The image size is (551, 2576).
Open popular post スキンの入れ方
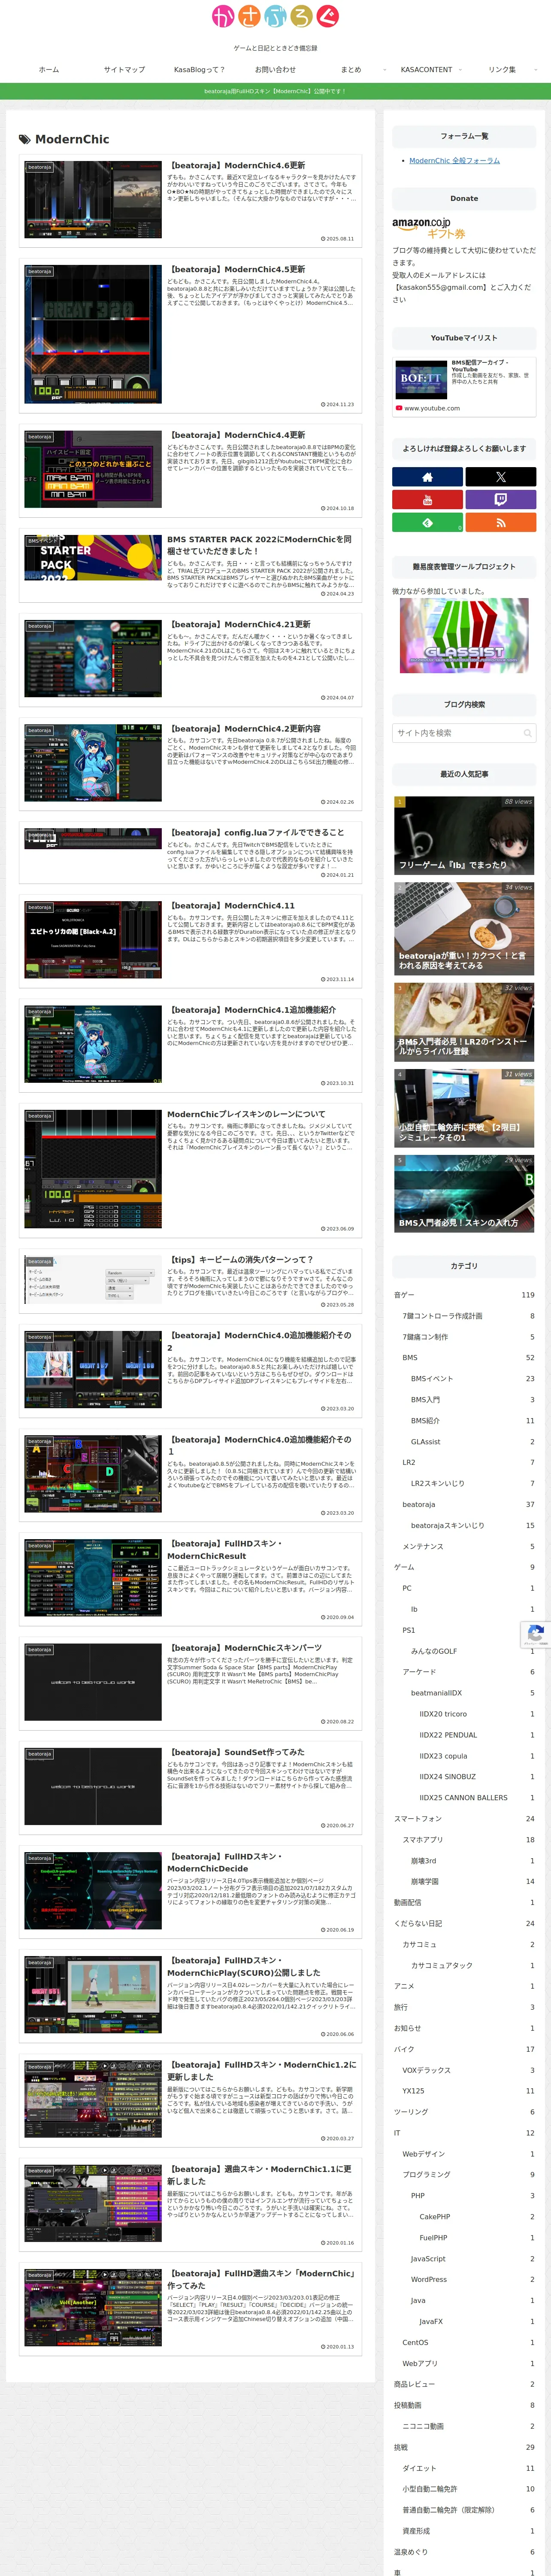click(x=464, y=1193)
